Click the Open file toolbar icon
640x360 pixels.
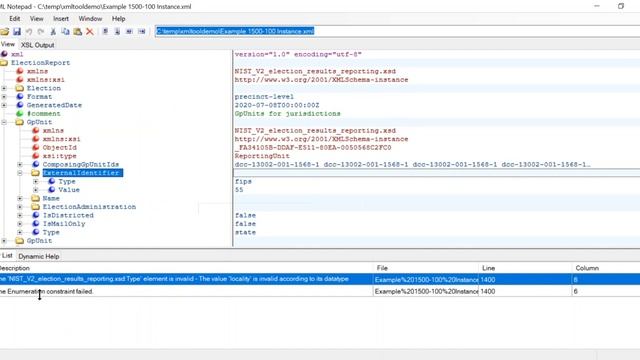pyautogui.click(x=4, y=31)
